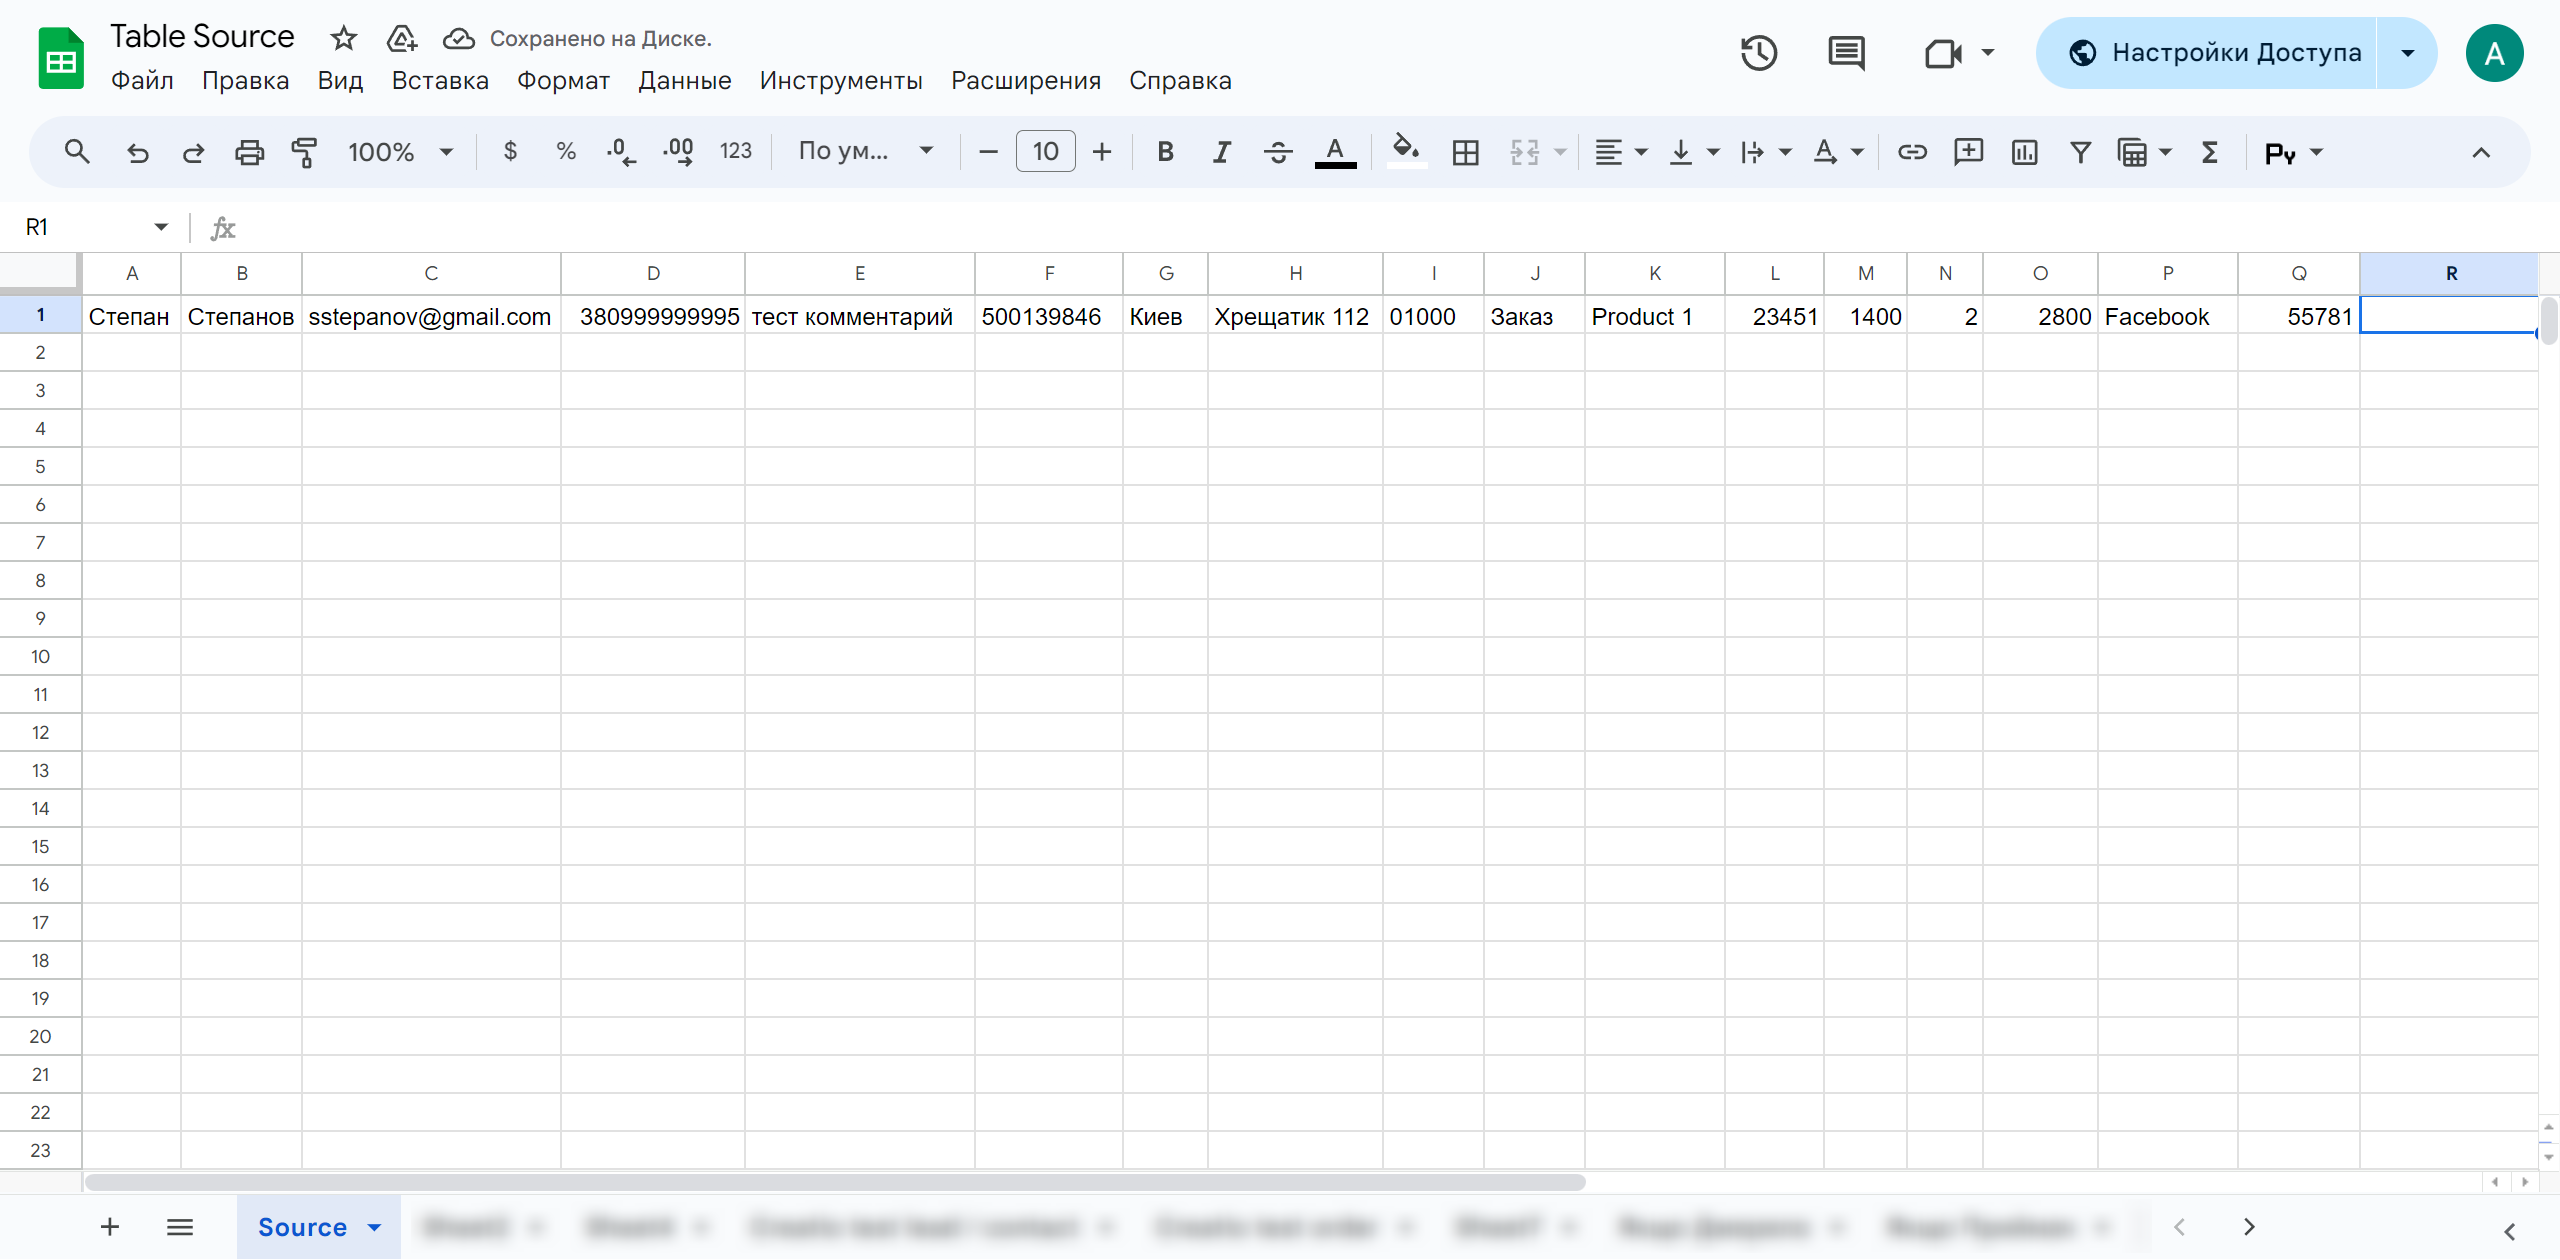The image size is (2560, 1260).
Task: Click the add new sheet button
Action: [x=109, y=1226]
